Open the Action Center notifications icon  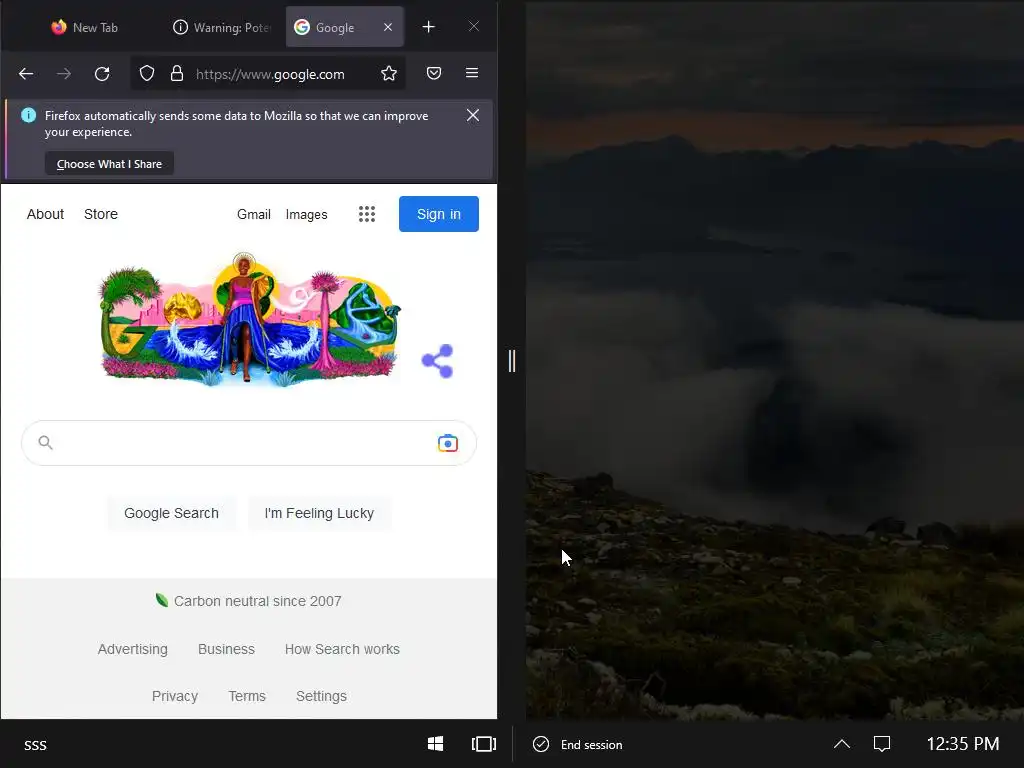[882, 744]
